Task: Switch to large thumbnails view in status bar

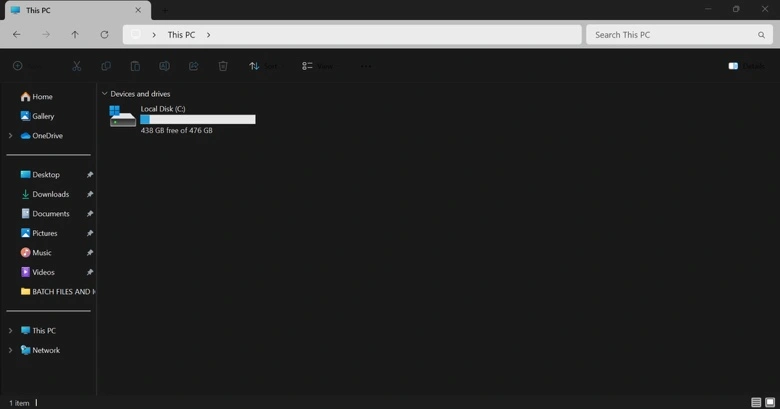Action: [770, 403]
